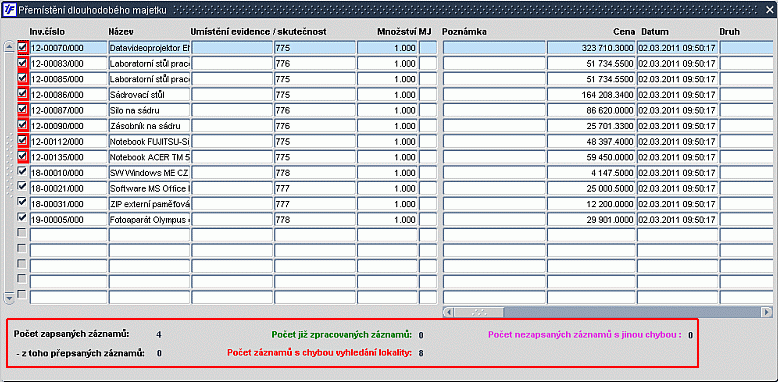Click the Název column header
Viewport: 778px width, 382px height.
tap(121, 32)
